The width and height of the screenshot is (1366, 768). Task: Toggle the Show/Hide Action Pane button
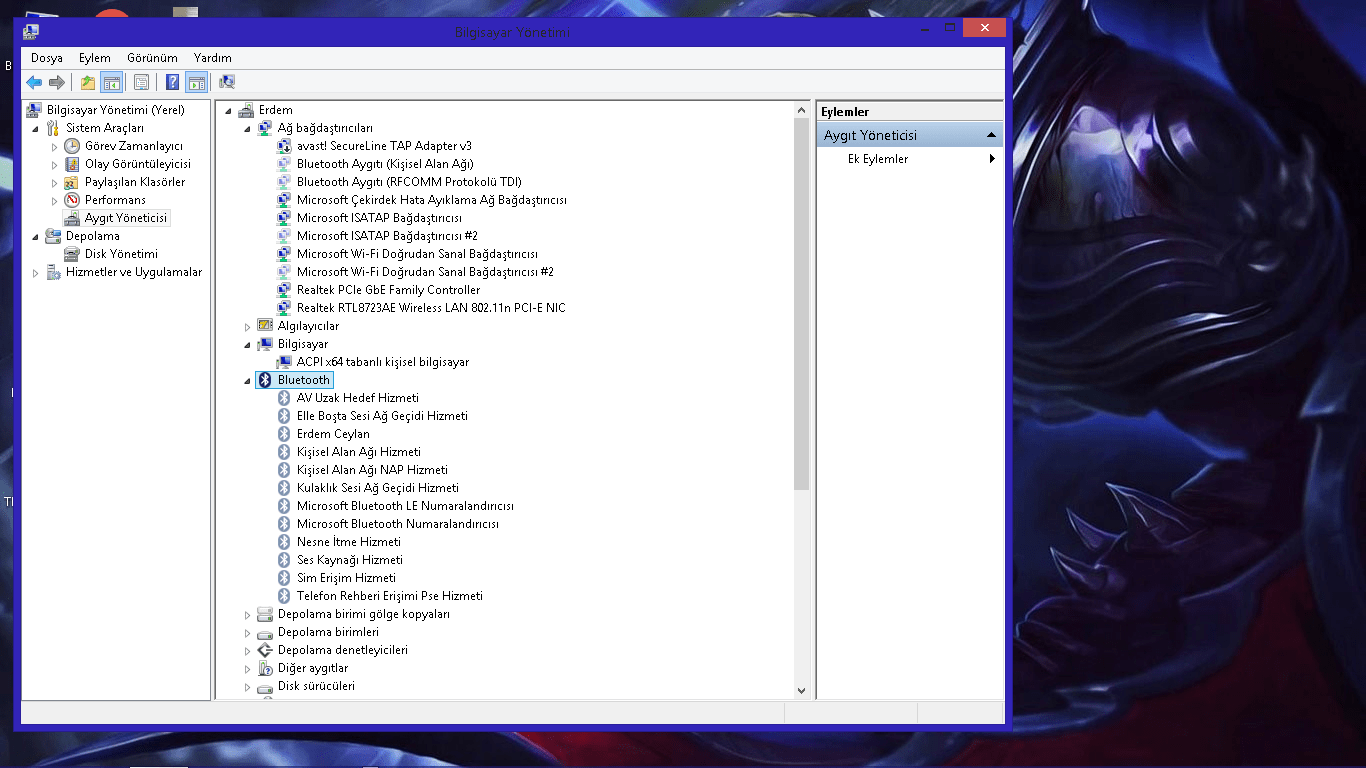pos(196,82)
